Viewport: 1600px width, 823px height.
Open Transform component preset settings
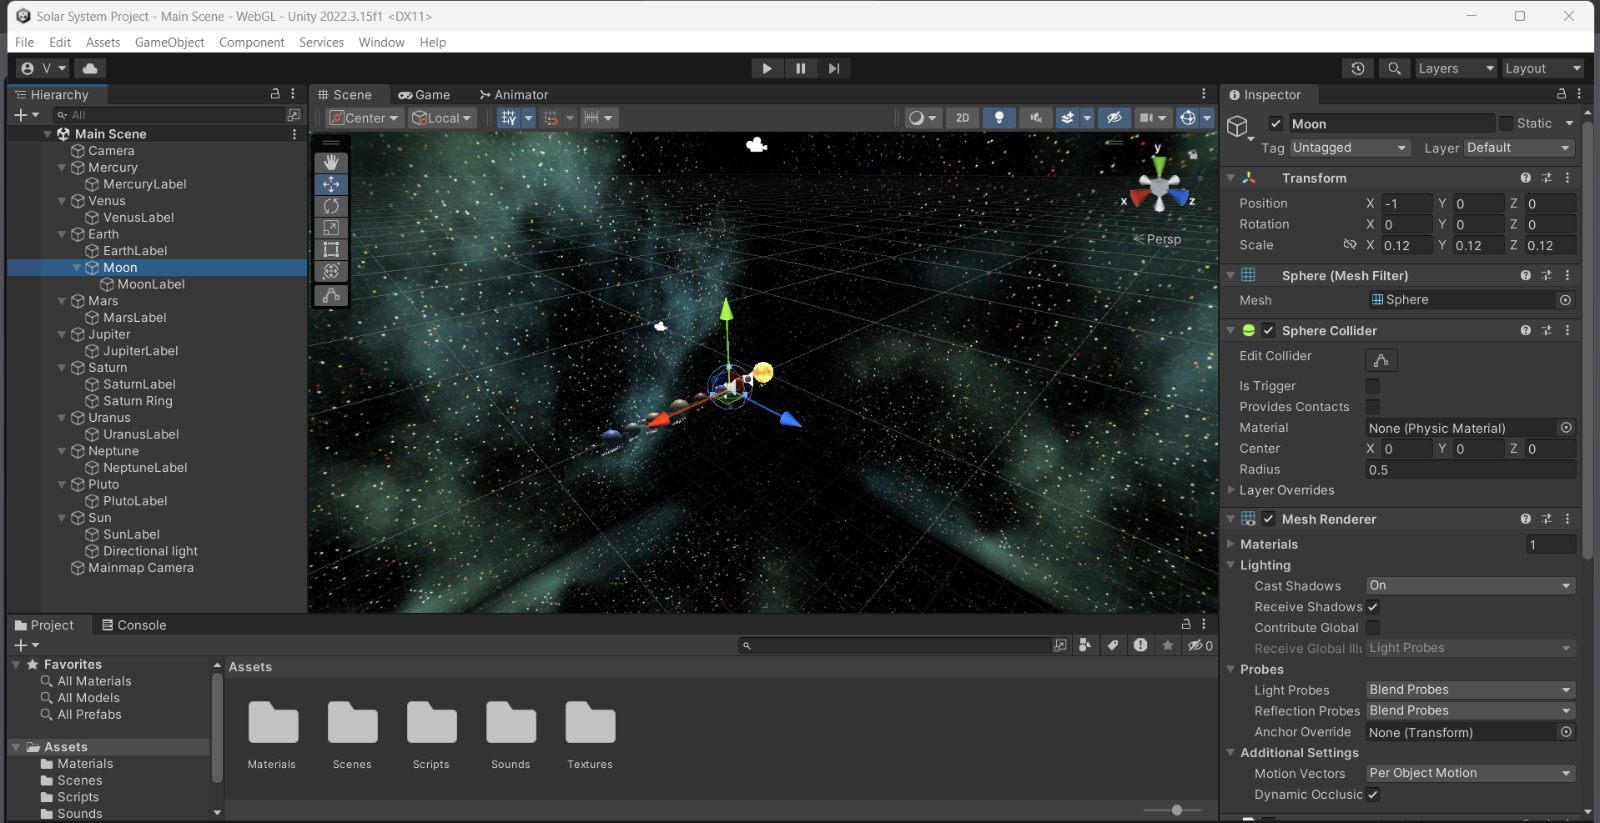point(1546,178)
